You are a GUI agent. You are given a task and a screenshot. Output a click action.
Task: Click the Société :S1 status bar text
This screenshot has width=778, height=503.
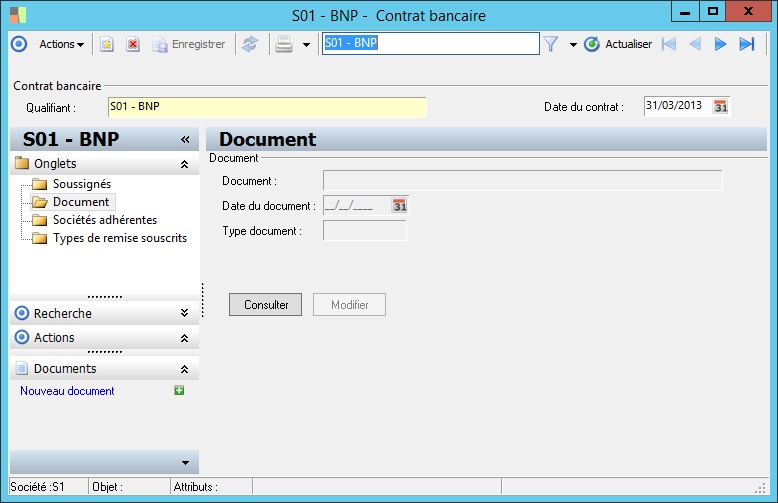38,487
